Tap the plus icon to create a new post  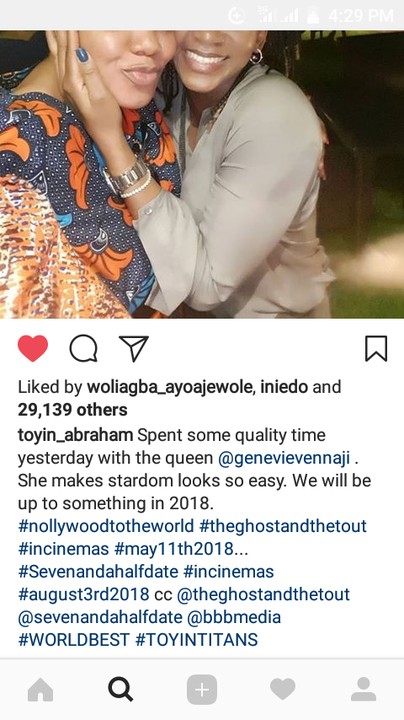pyautogui.click(x=202, y=690)
